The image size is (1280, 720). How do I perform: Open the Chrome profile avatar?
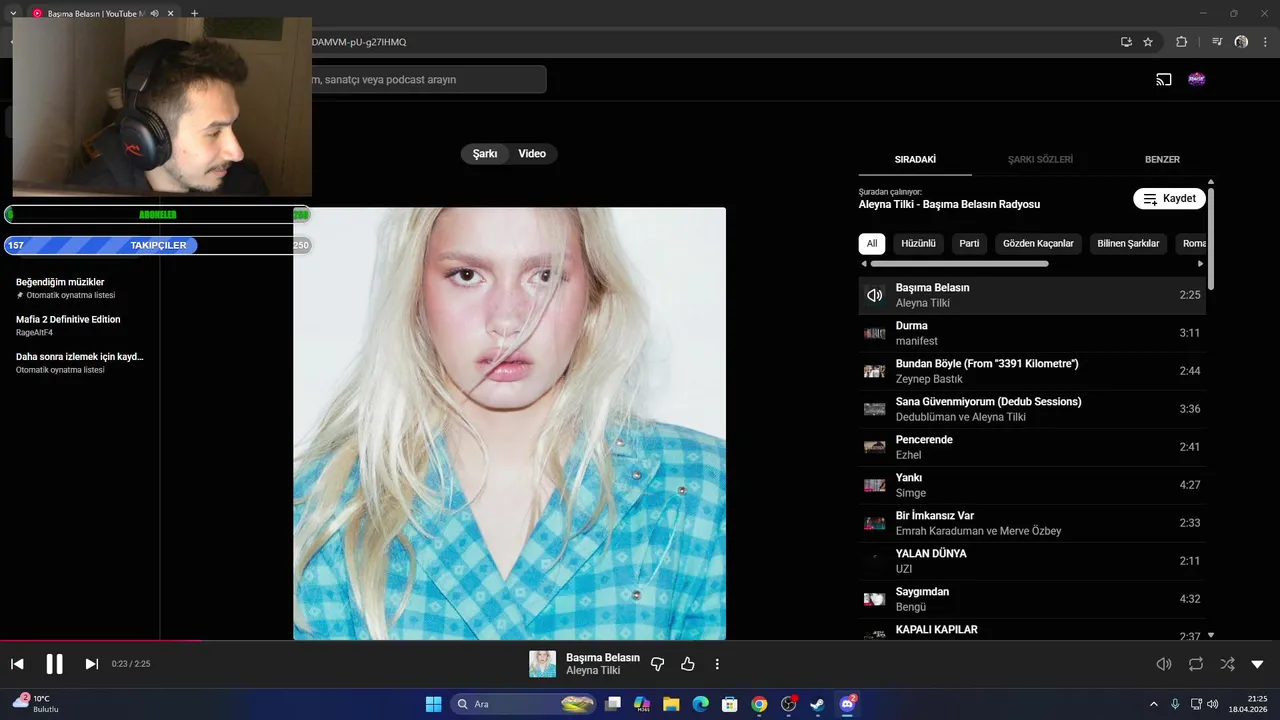pos(1241,42)
